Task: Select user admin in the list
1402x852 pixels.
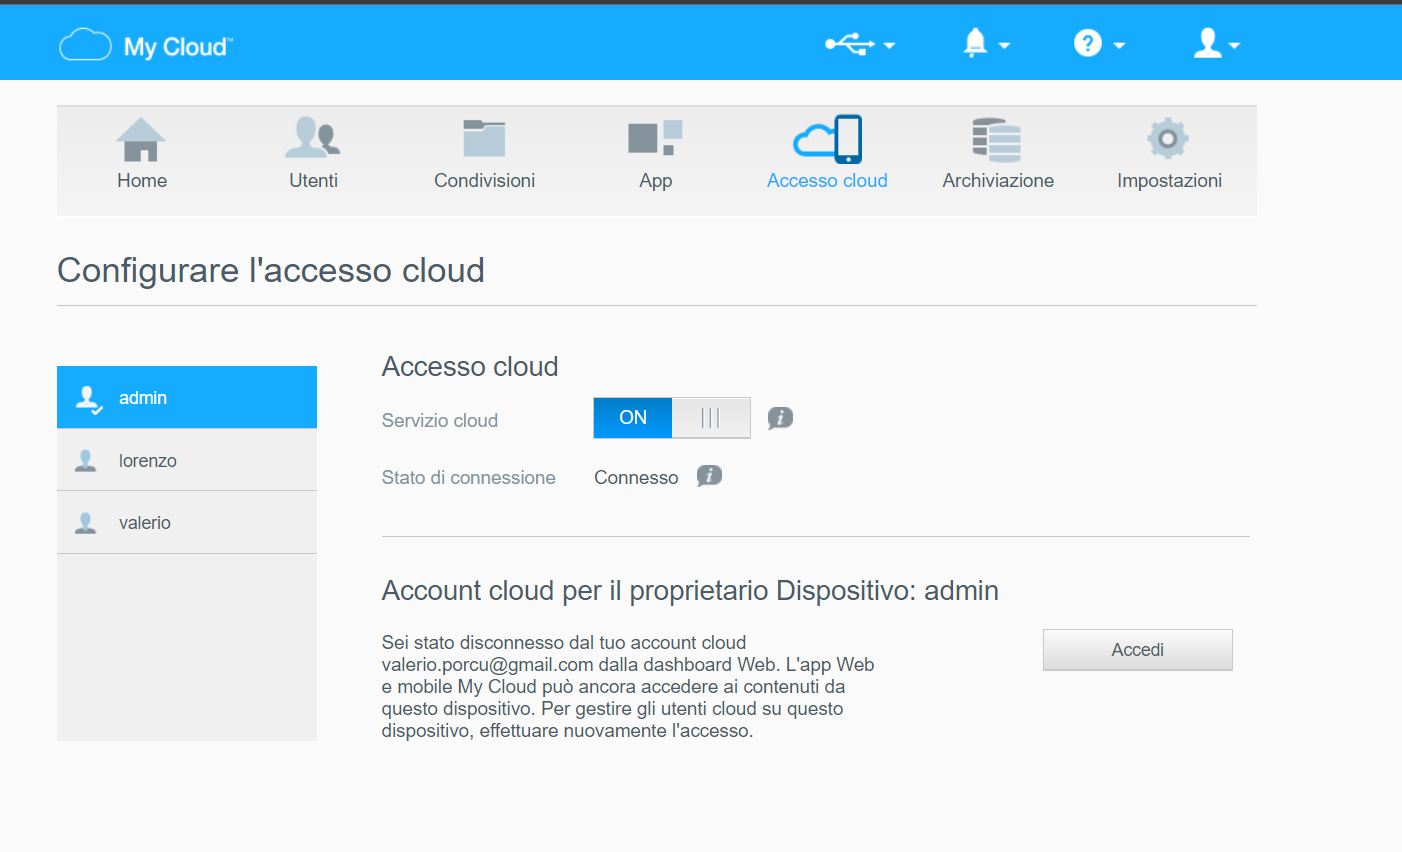Action: tap(187, 397)
